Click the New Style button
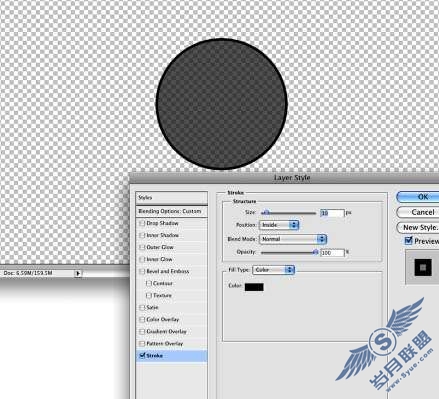Image resolution: width=439 pixels, height=399 pixels. (x=418, y=227)
